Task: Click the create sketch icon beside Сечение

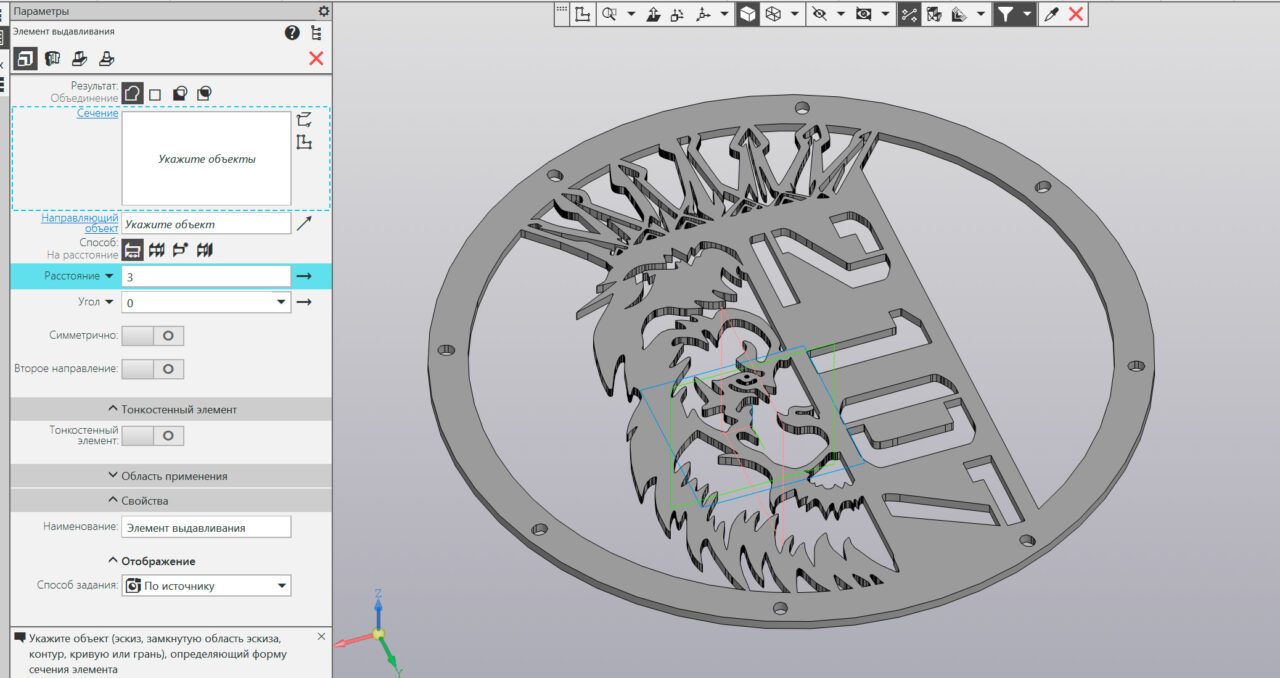Action: point(305,143)
